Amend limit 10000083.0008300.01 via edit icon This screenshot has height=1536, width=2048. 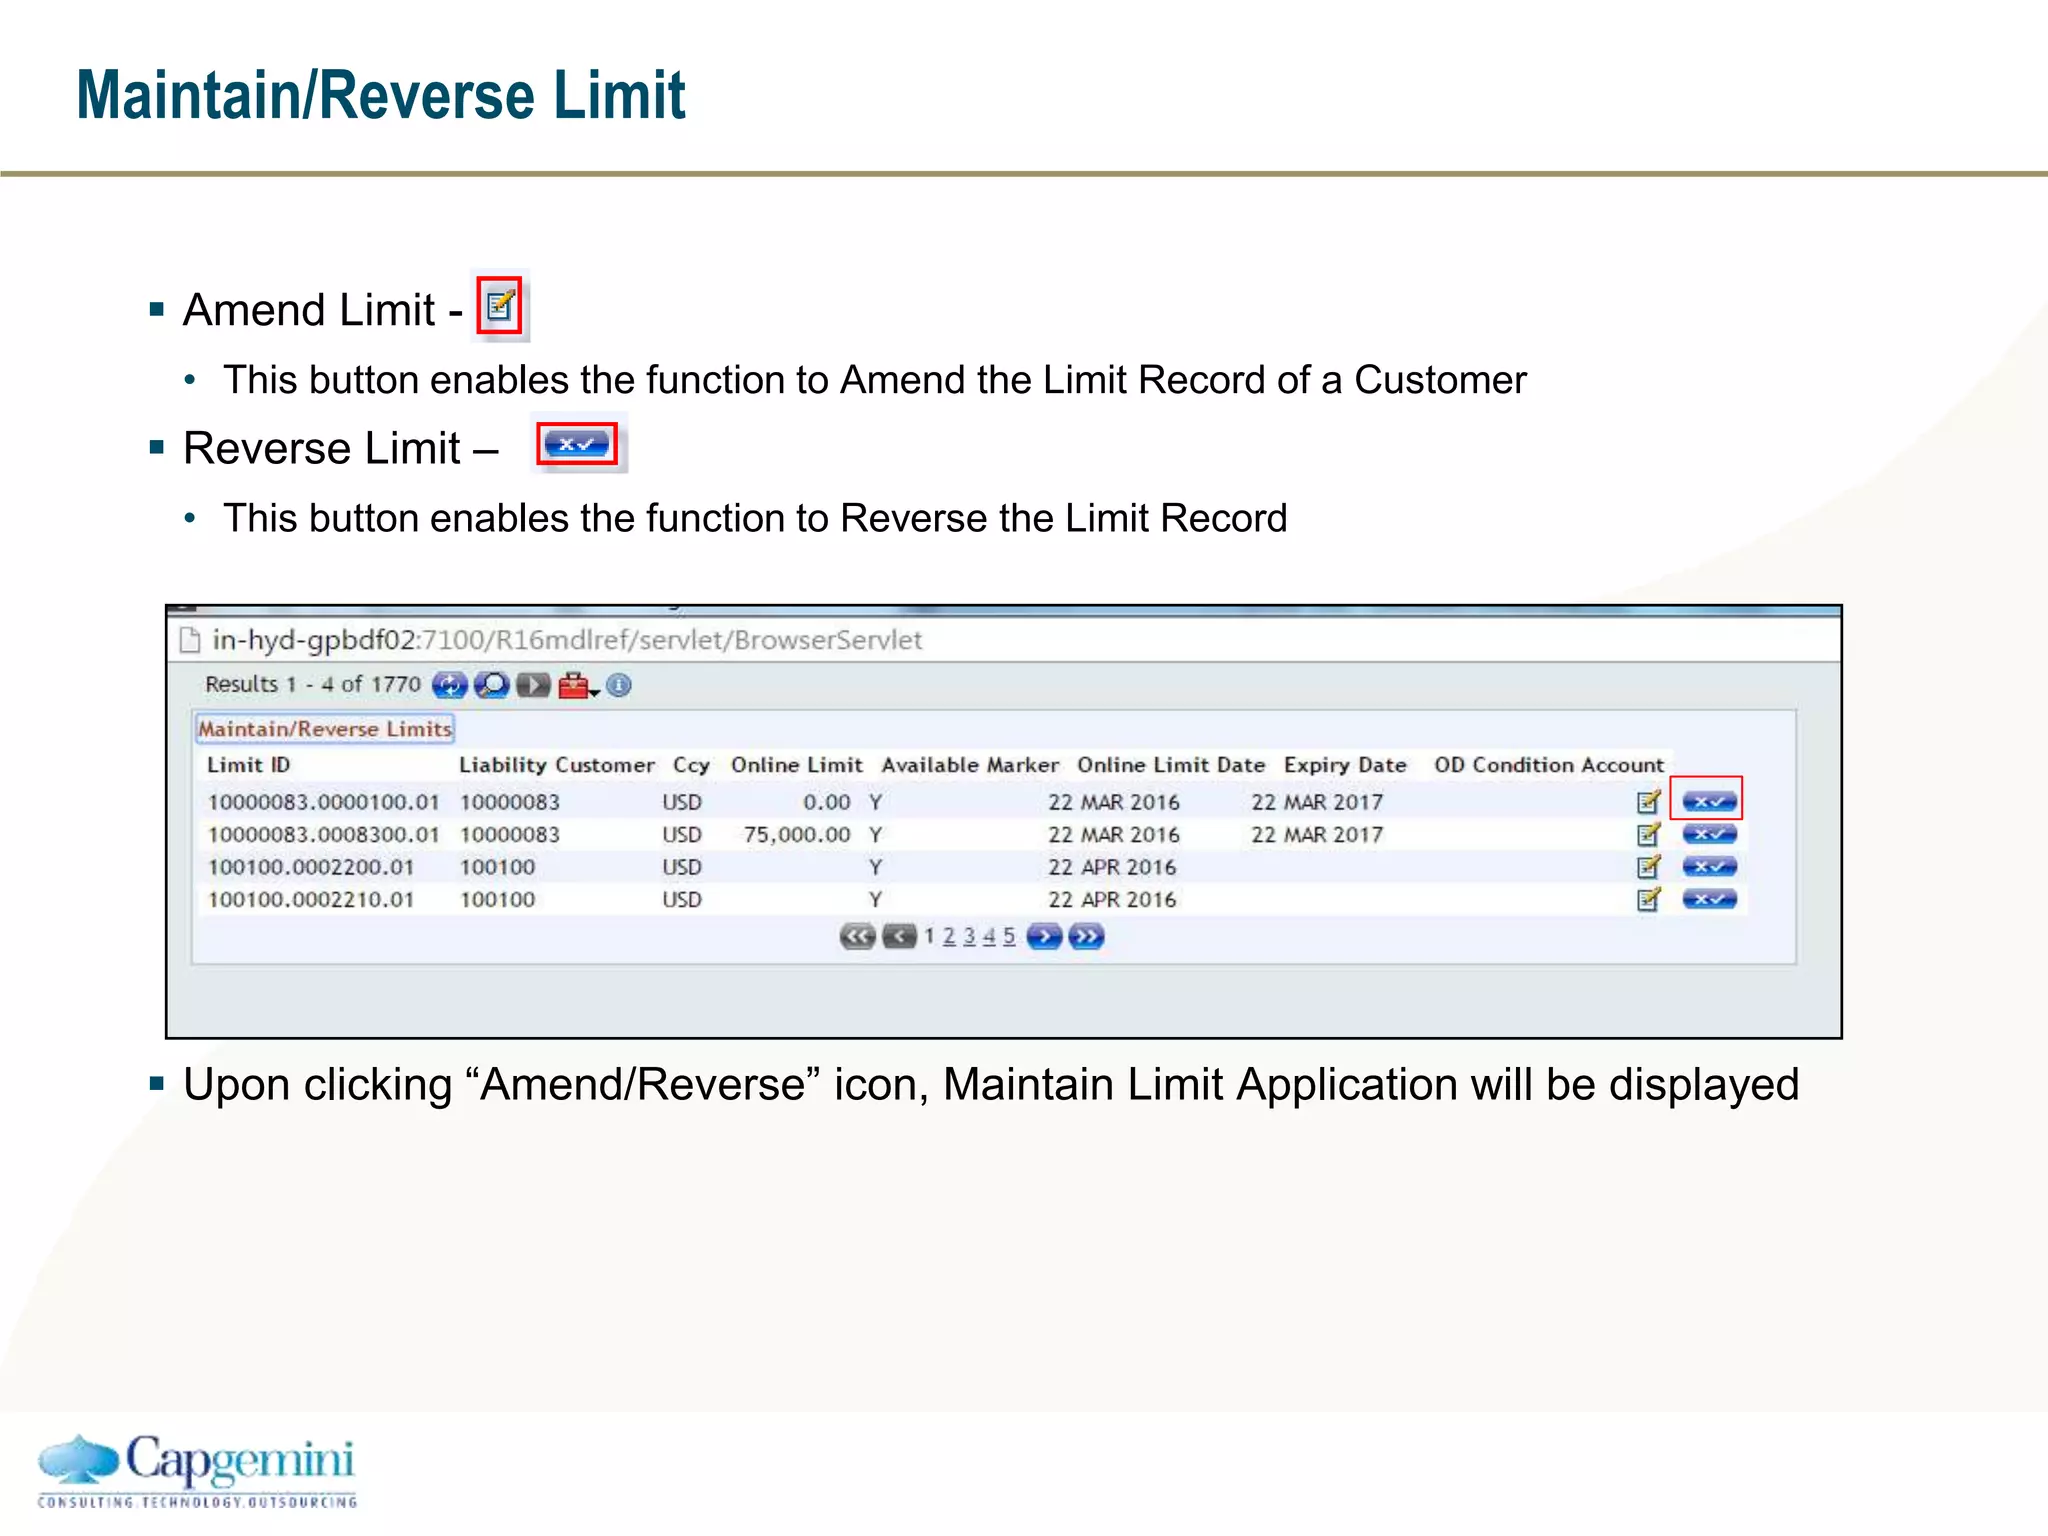click(x=1648, y=834)
